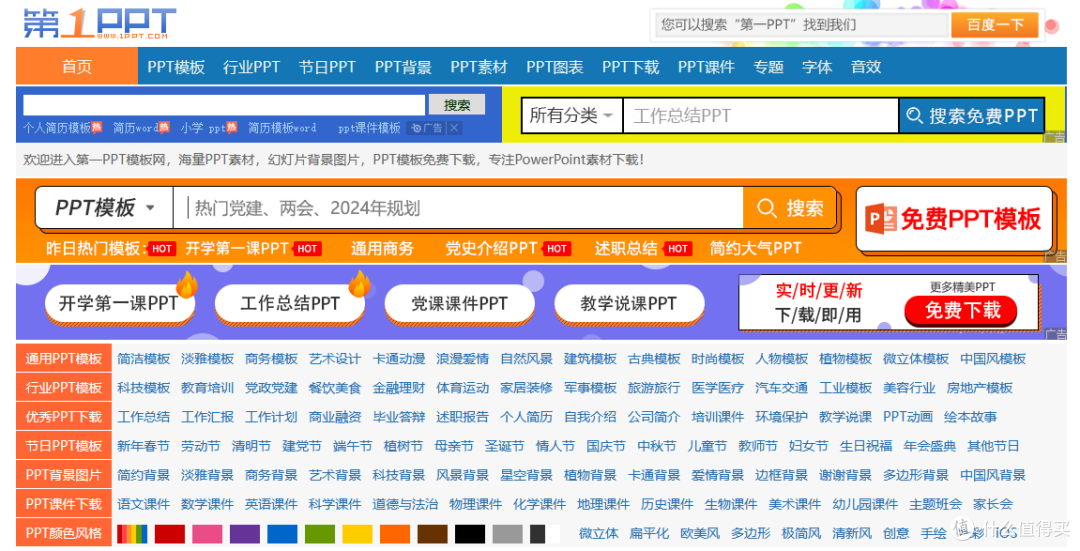Open the 优秀PPT下载 category label
1080x551 pixels.
[64, 417]
